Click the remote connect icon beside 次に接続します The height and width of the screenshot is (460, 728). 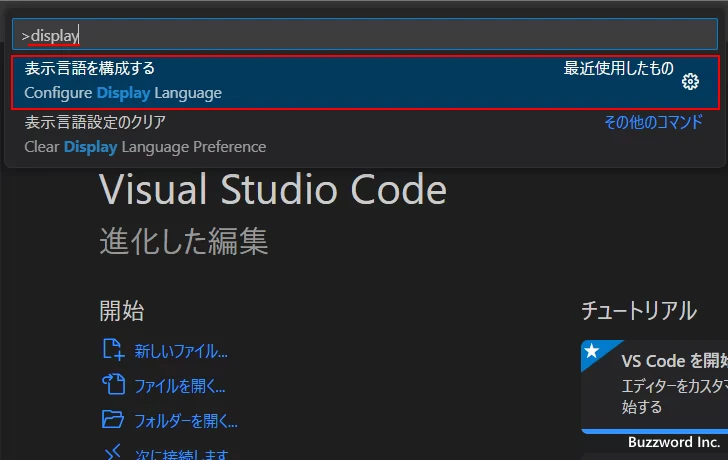tap(113, 452)
